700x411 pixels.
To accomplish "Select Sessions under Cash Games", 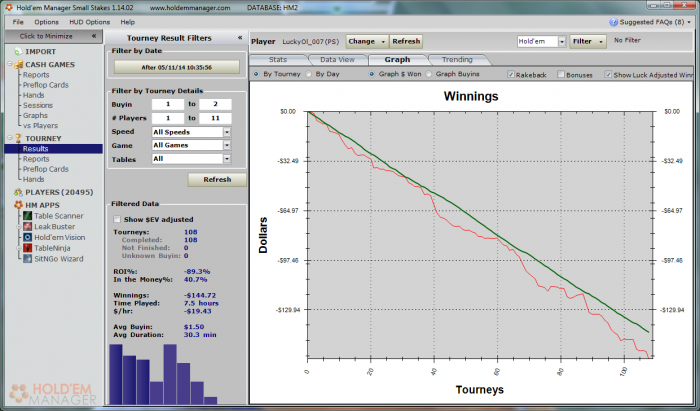I will [38, 105].
